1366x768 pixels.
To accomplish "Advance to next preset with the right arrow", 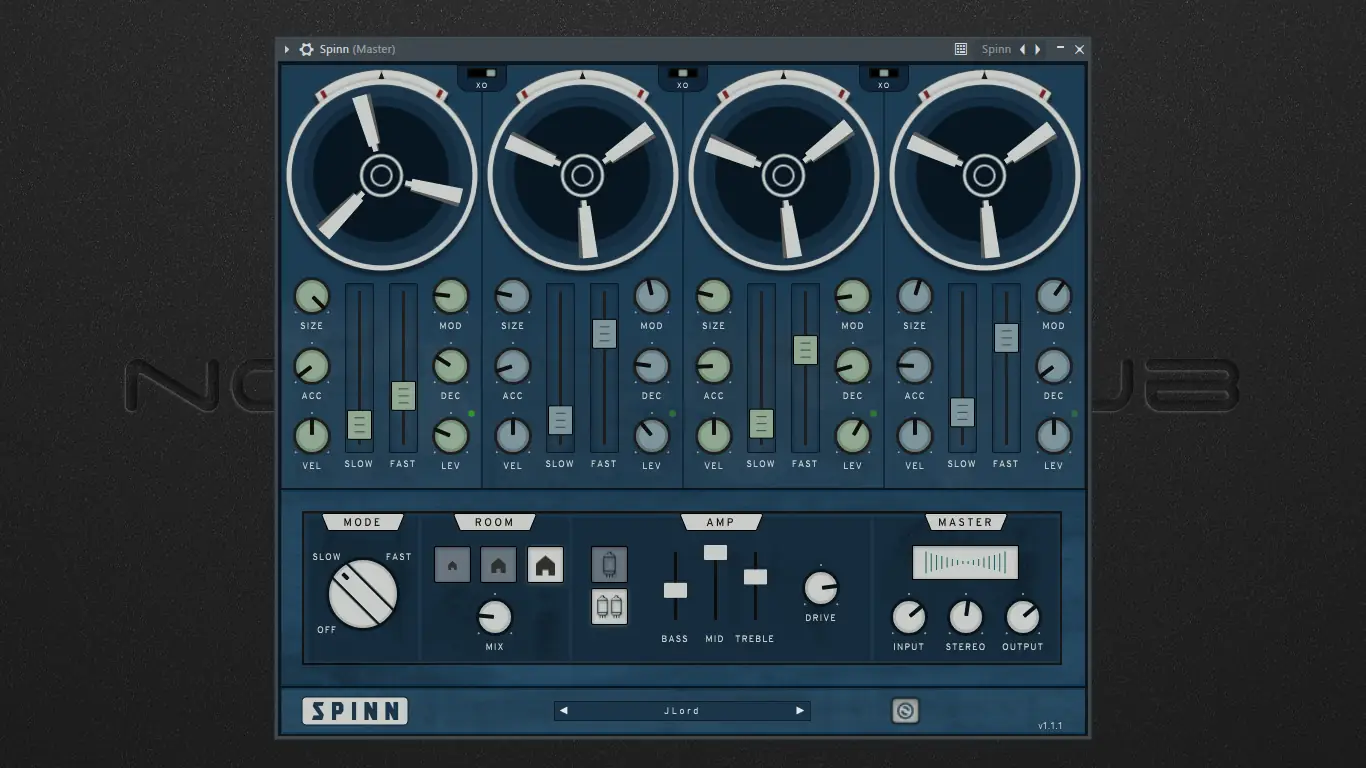I will coord(799,710).
